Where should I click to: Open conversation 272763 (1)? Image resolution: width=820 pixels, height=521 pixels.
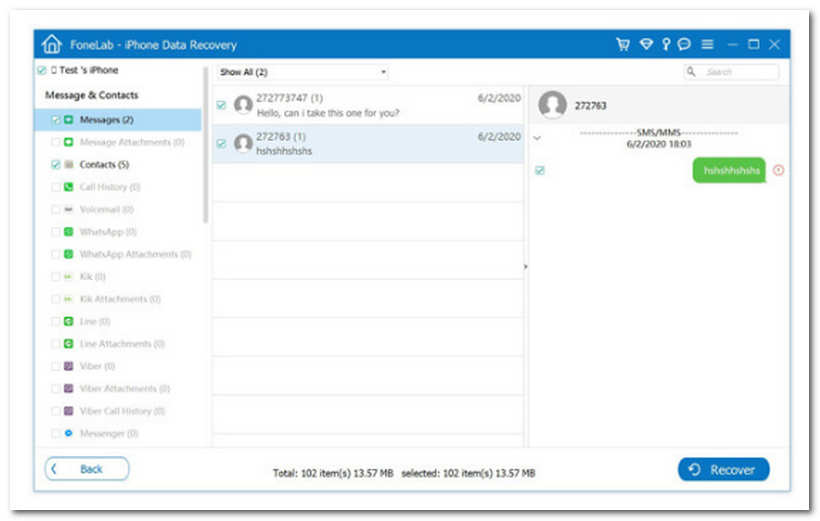pos(368,144)
